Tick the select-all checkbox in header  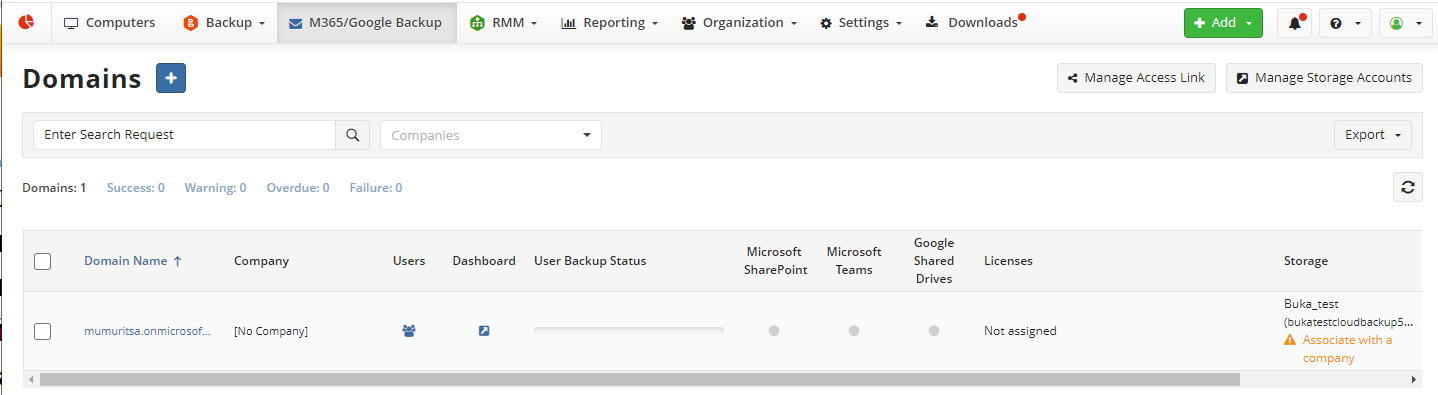42,261
